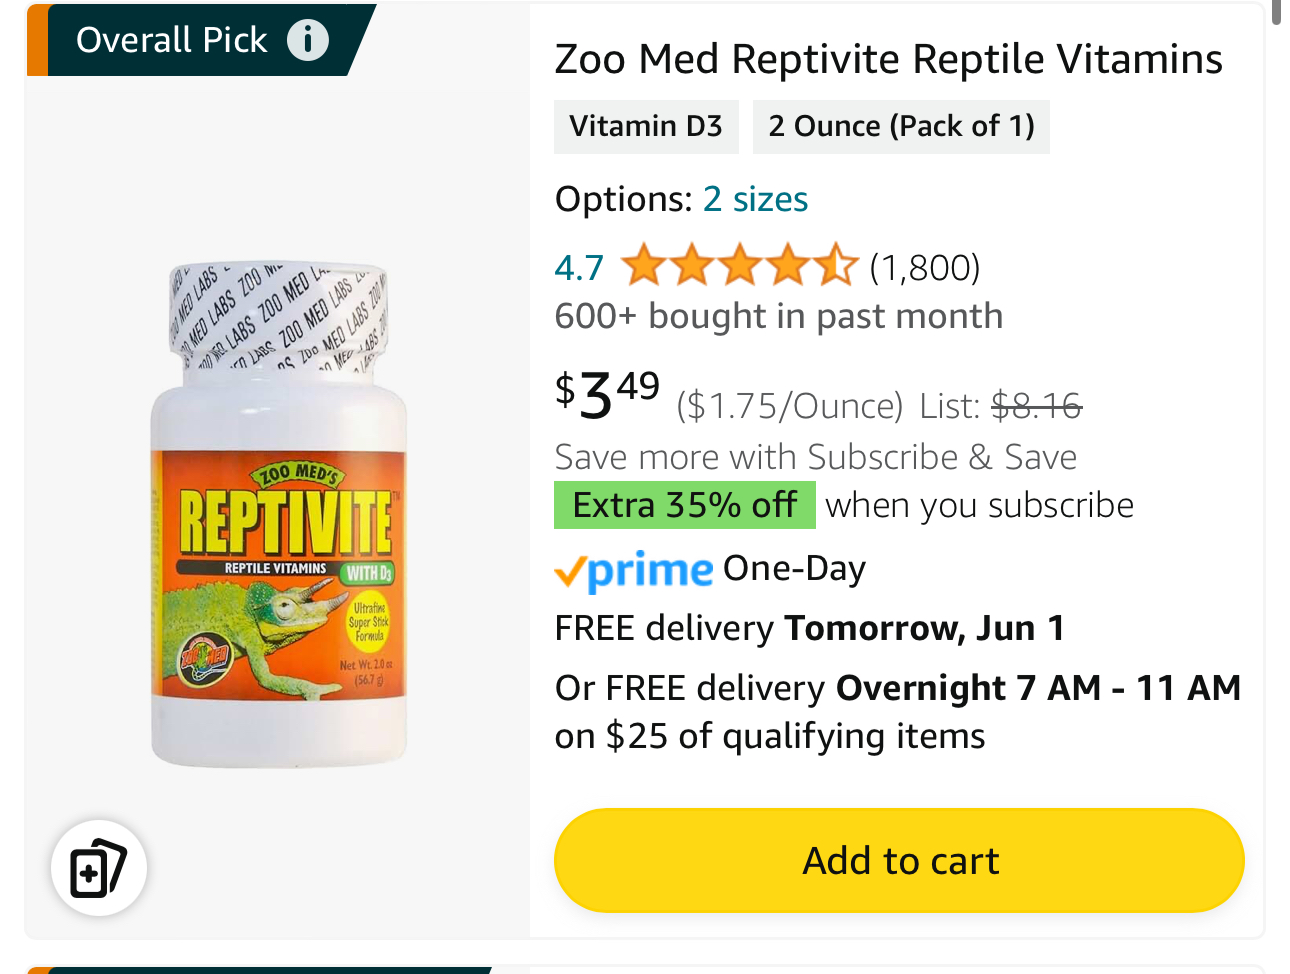
Task: Click the Extra 35% off badge
Action: click(x=685, y=505)
